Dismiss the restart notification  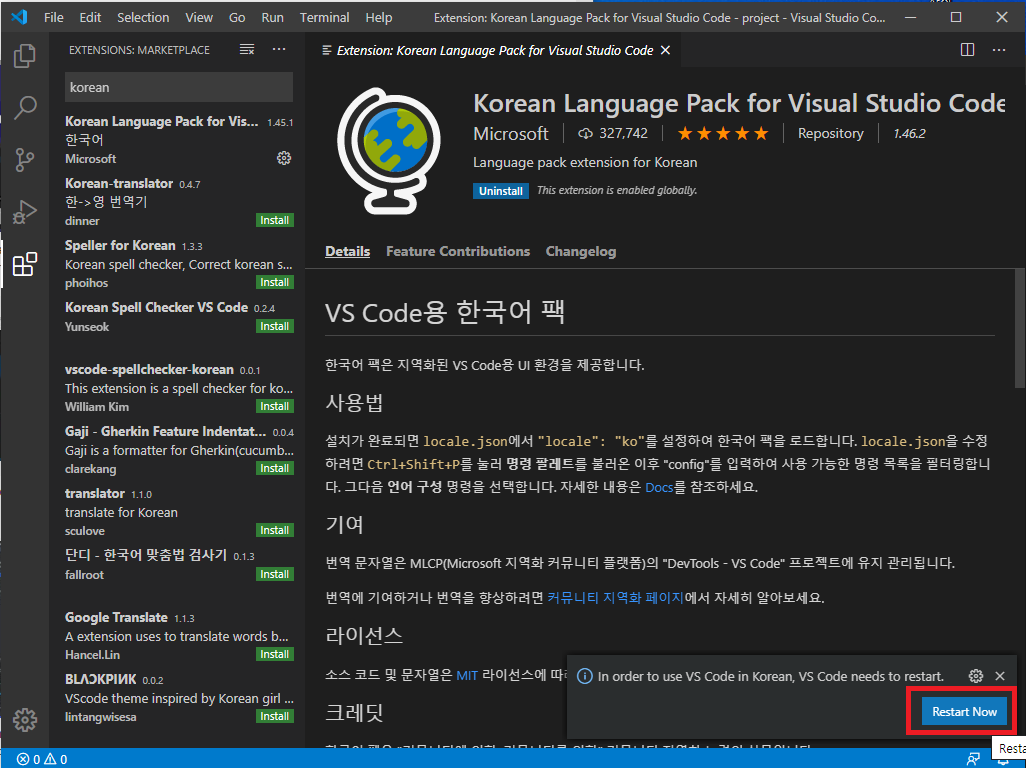1000,676
